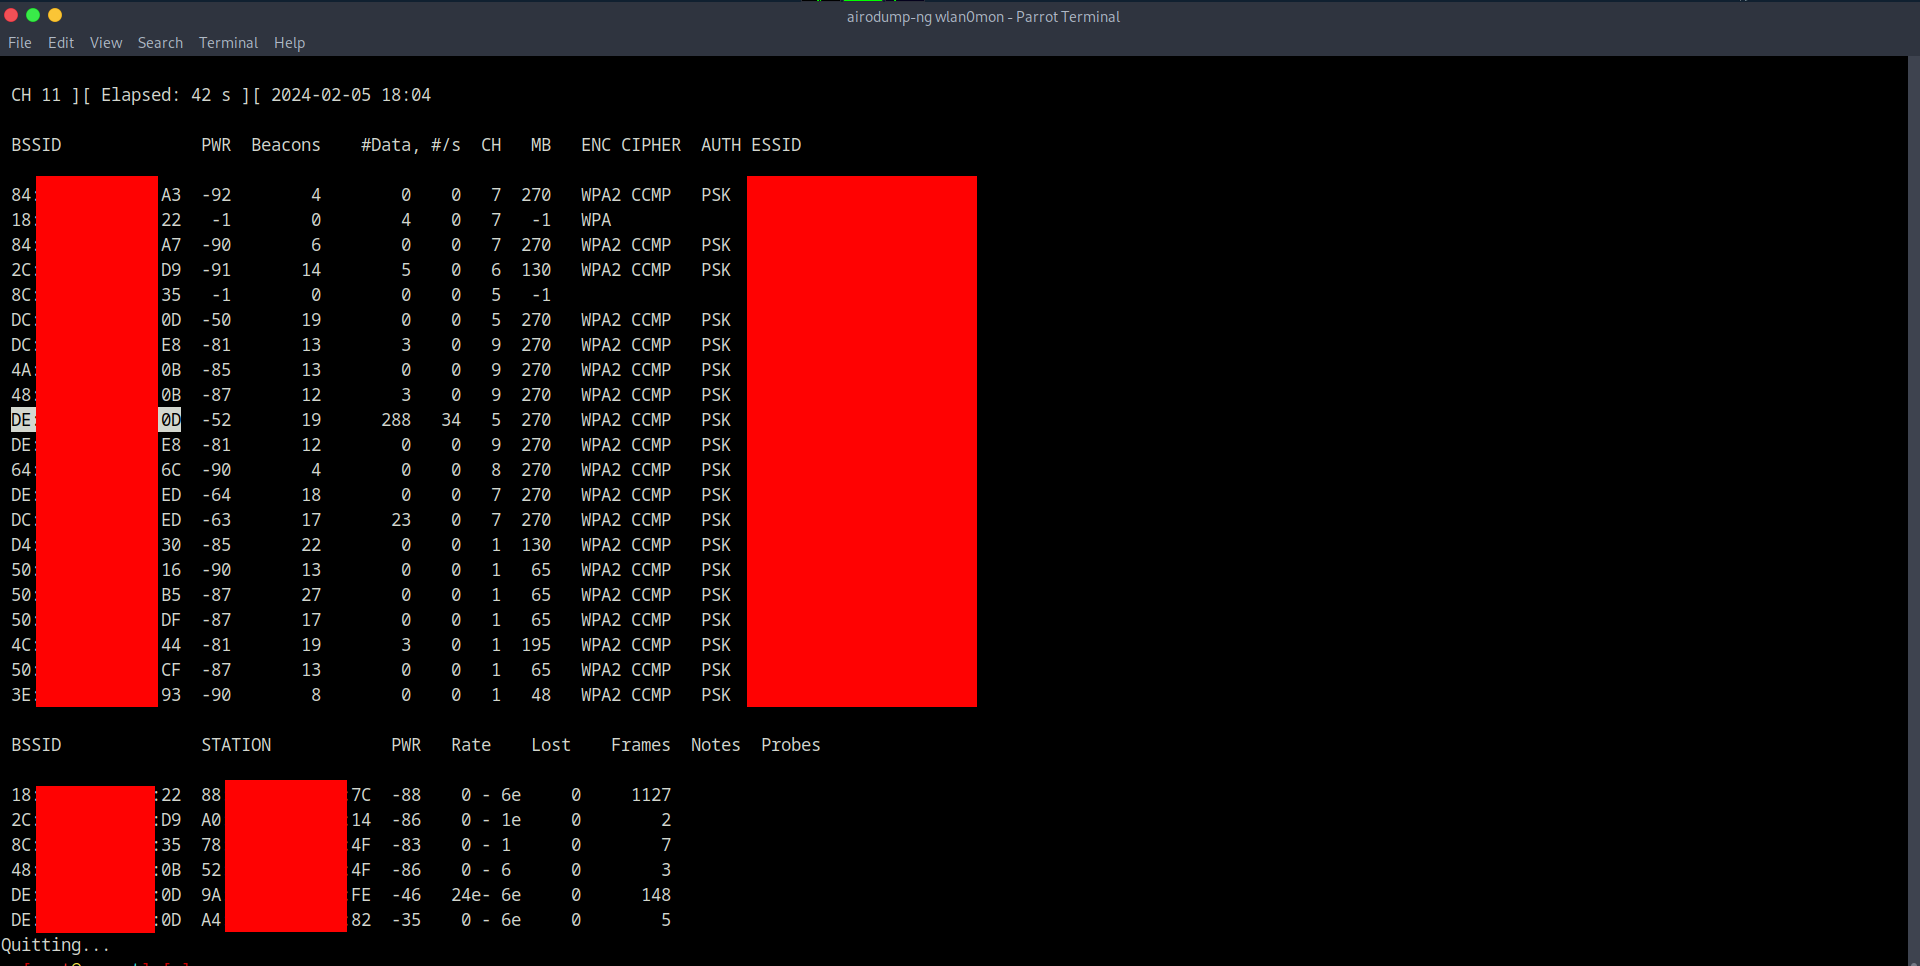The image size is (1920, 966).
Task: Click the green window control button
Action: tap(33, 15)
